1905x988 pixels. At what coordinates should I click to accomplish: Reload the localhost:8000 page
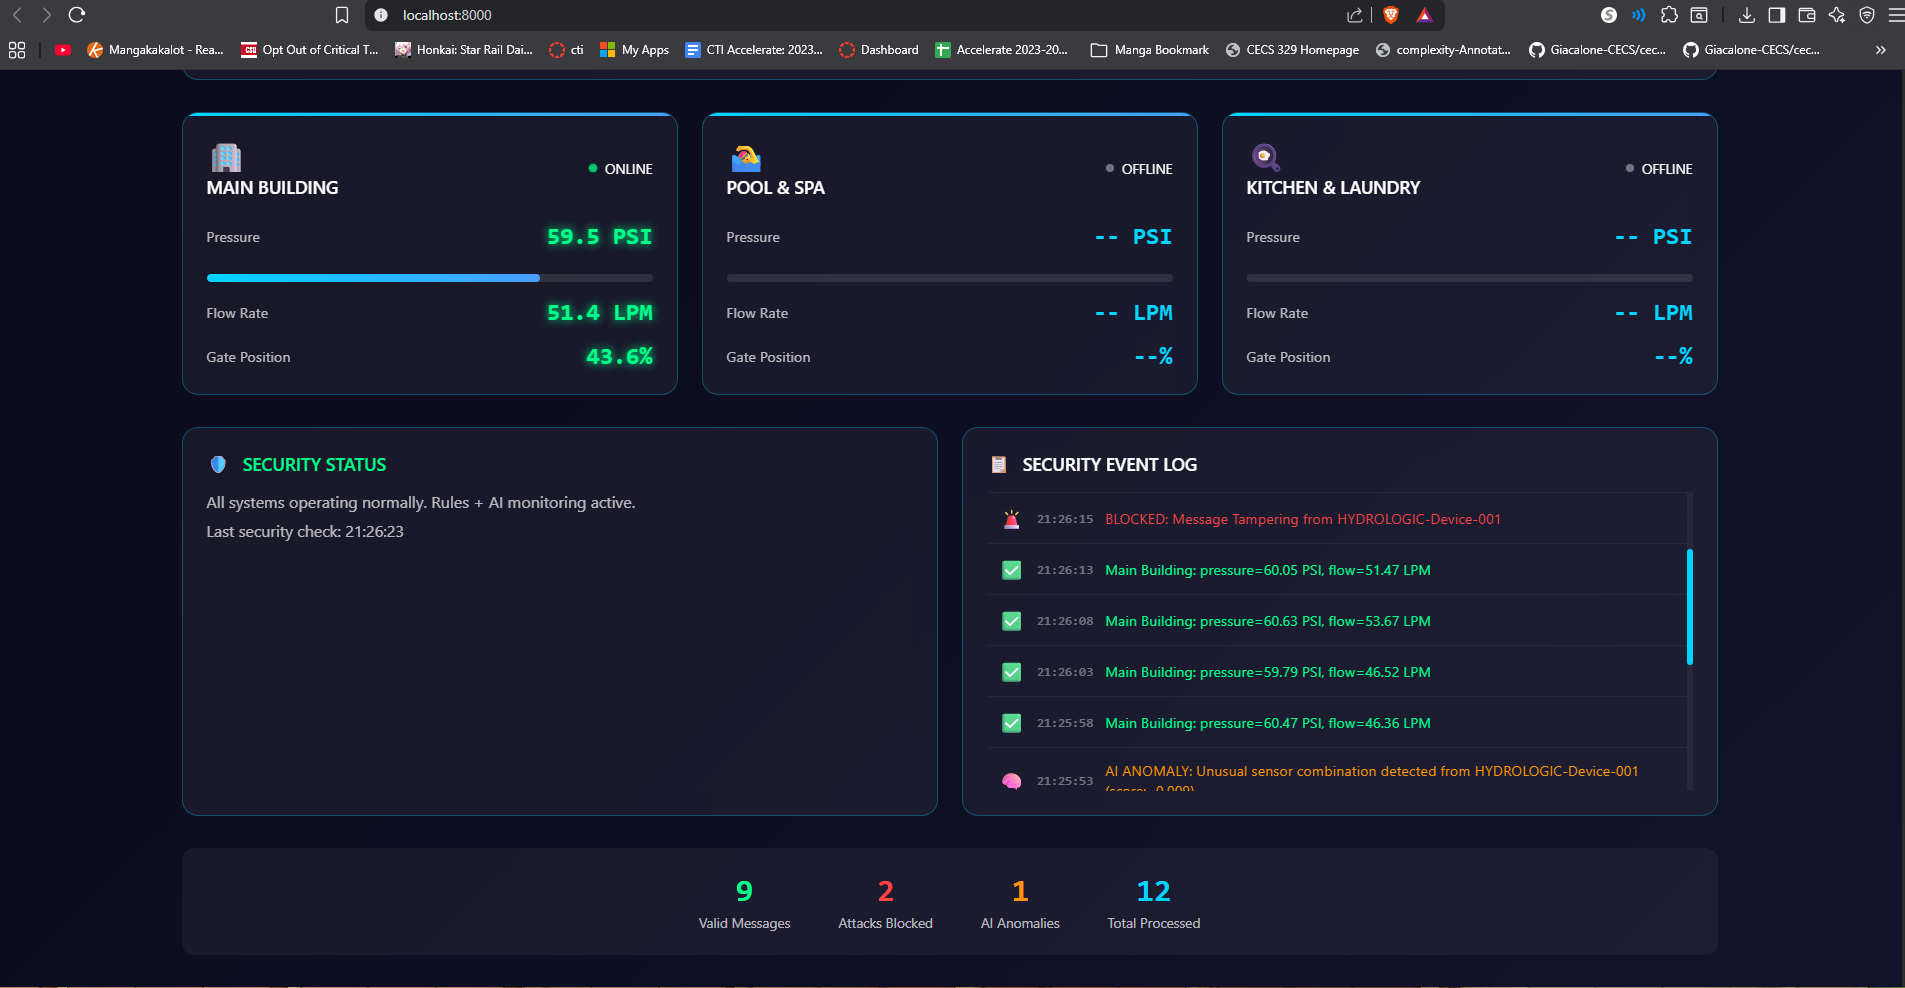click(77, 15)
